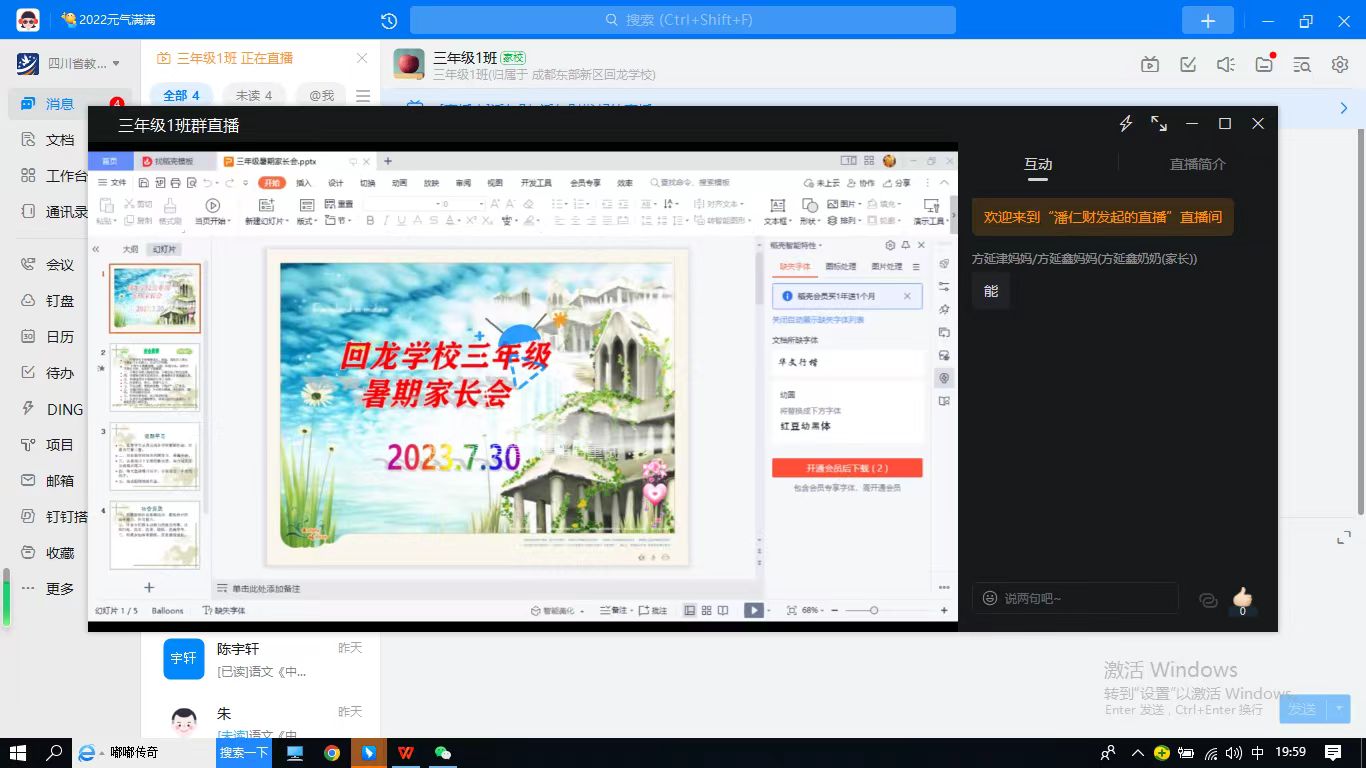Adjust WPS zoom slider handle
This screenshot has width=1366, height=768.
click(x=874, y=610)
